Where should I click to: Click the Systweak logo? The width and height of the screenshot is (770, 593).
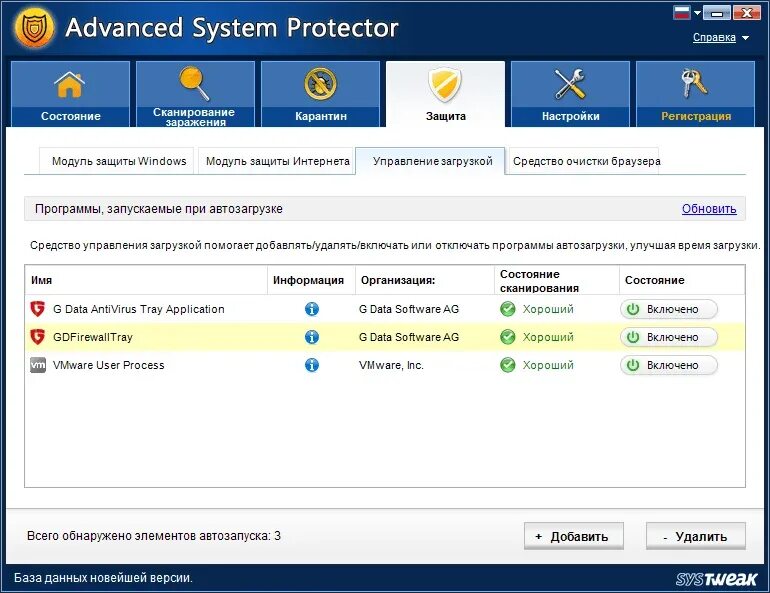(x=716, y=579)
